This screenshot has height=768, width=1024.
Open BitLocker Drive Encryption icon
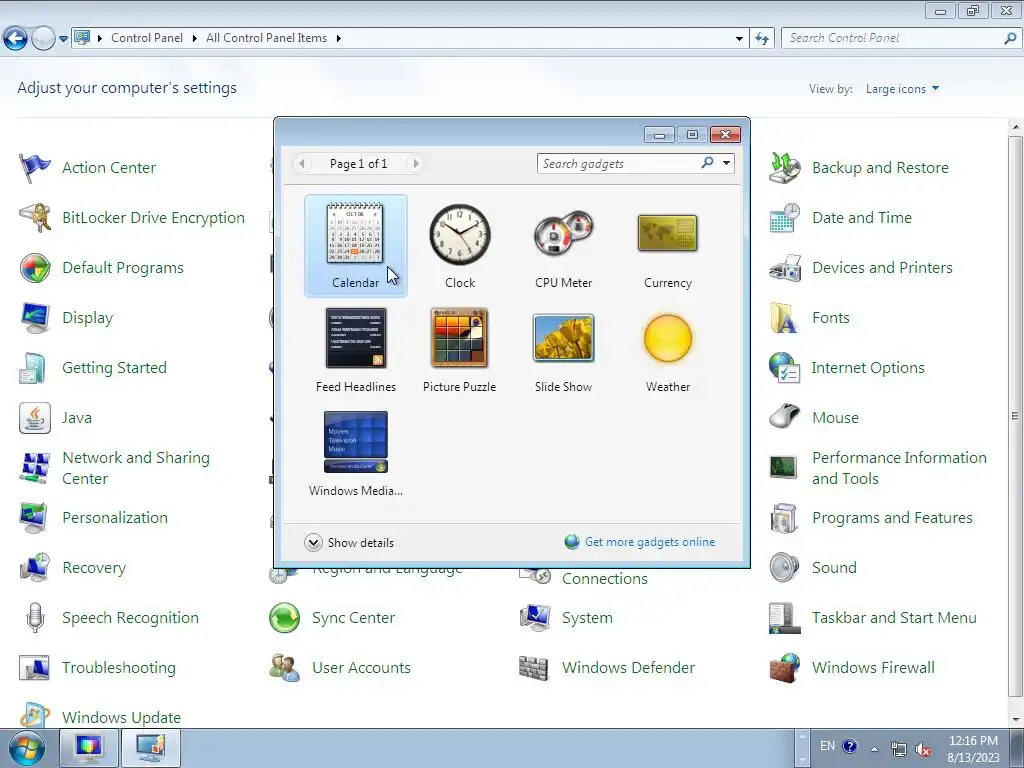(x=35, y=217)
